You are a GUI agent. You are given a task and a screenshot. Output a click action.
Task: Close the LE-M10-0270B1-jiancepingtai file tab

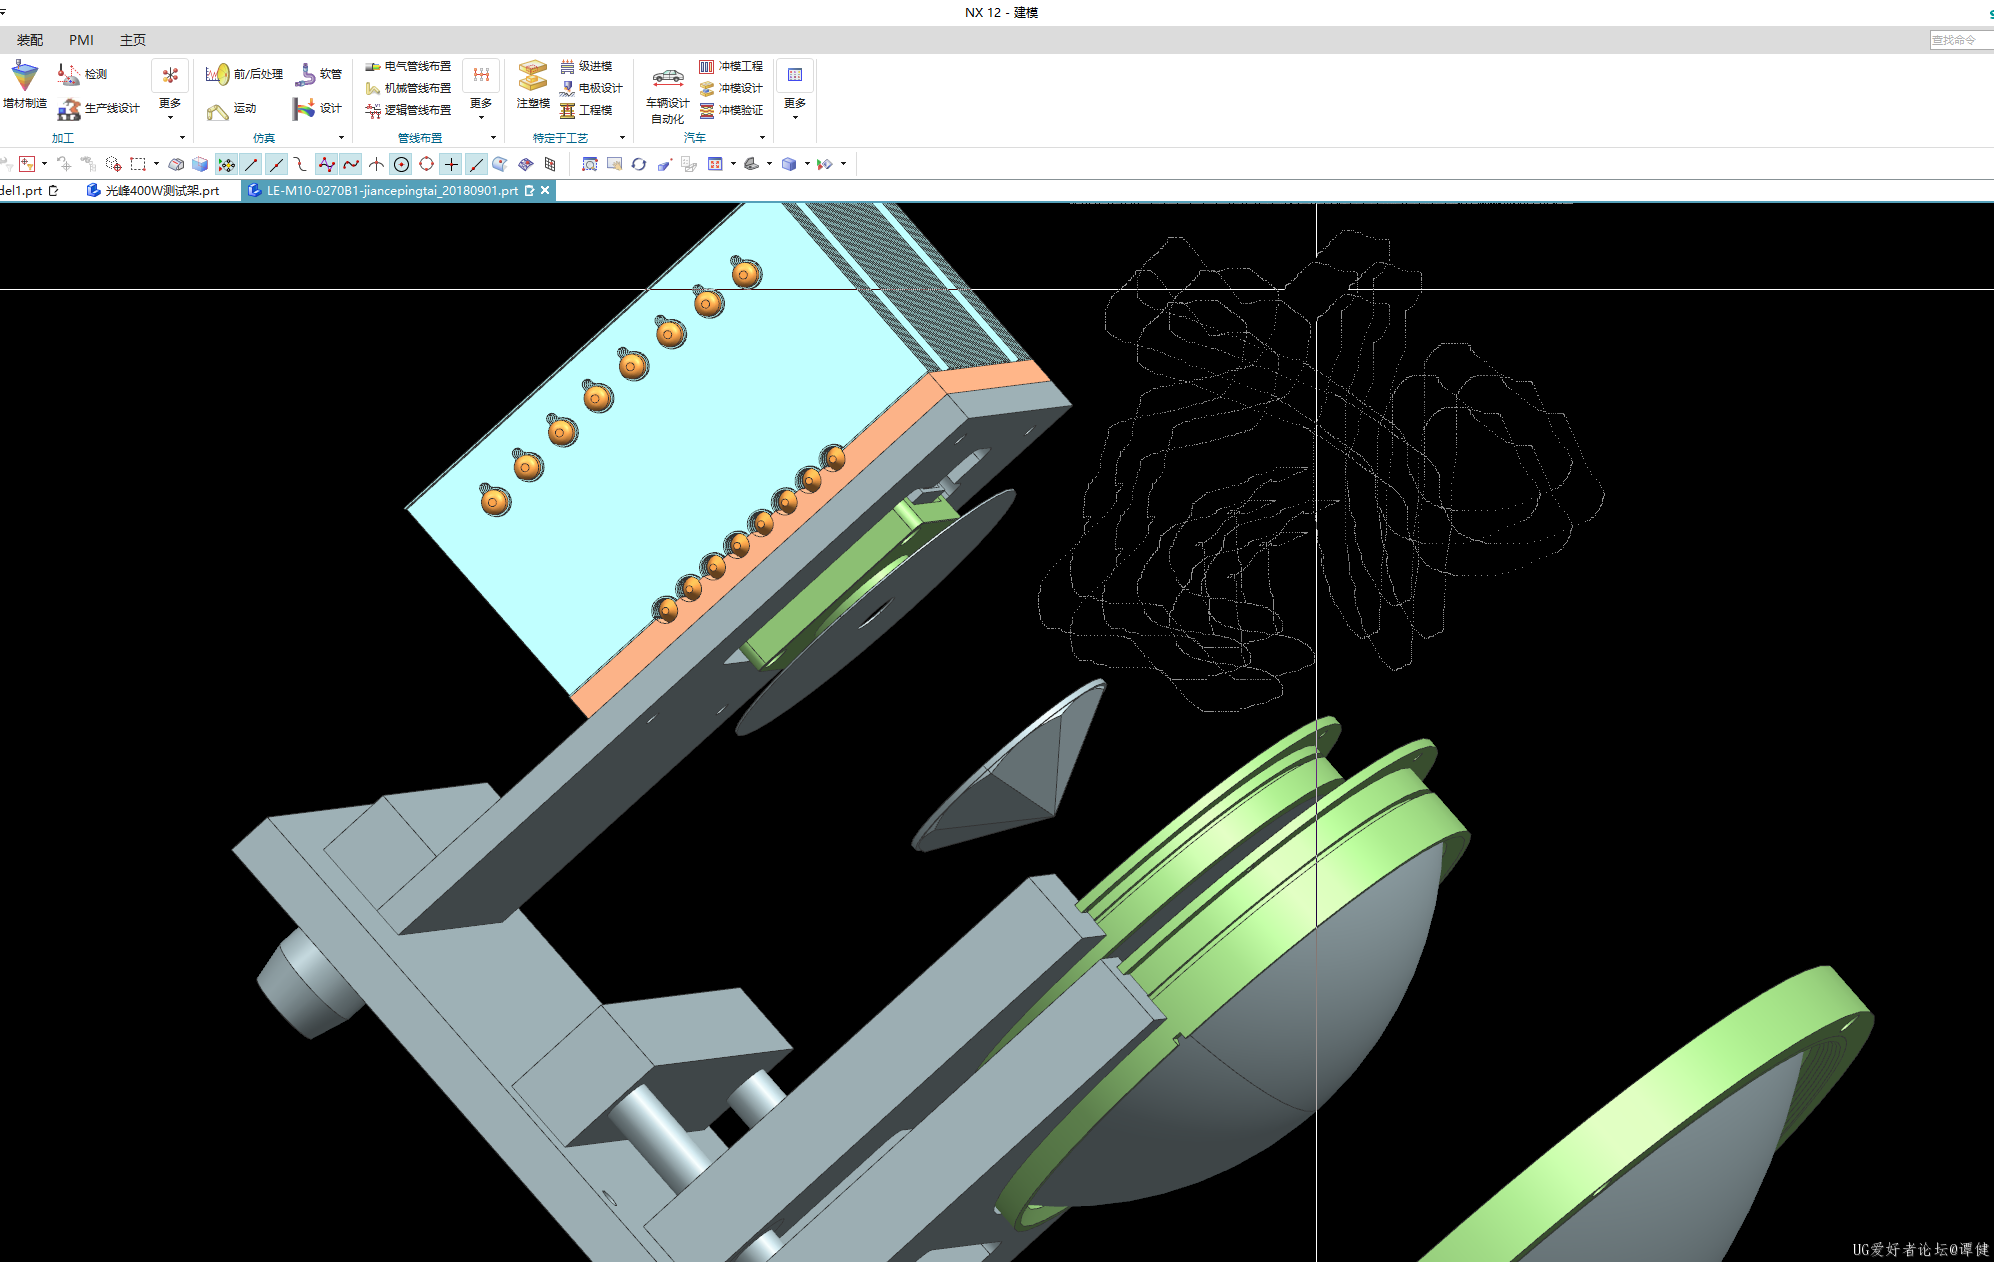click(x=545, y=190)
